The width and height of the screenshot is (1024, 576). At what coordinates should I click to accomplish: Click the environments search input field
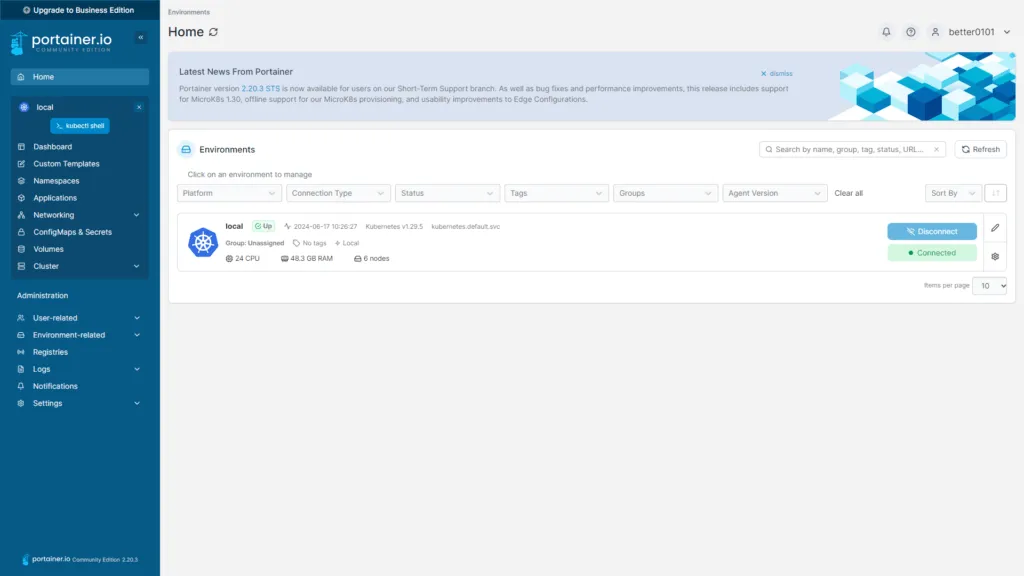[852, 149]
